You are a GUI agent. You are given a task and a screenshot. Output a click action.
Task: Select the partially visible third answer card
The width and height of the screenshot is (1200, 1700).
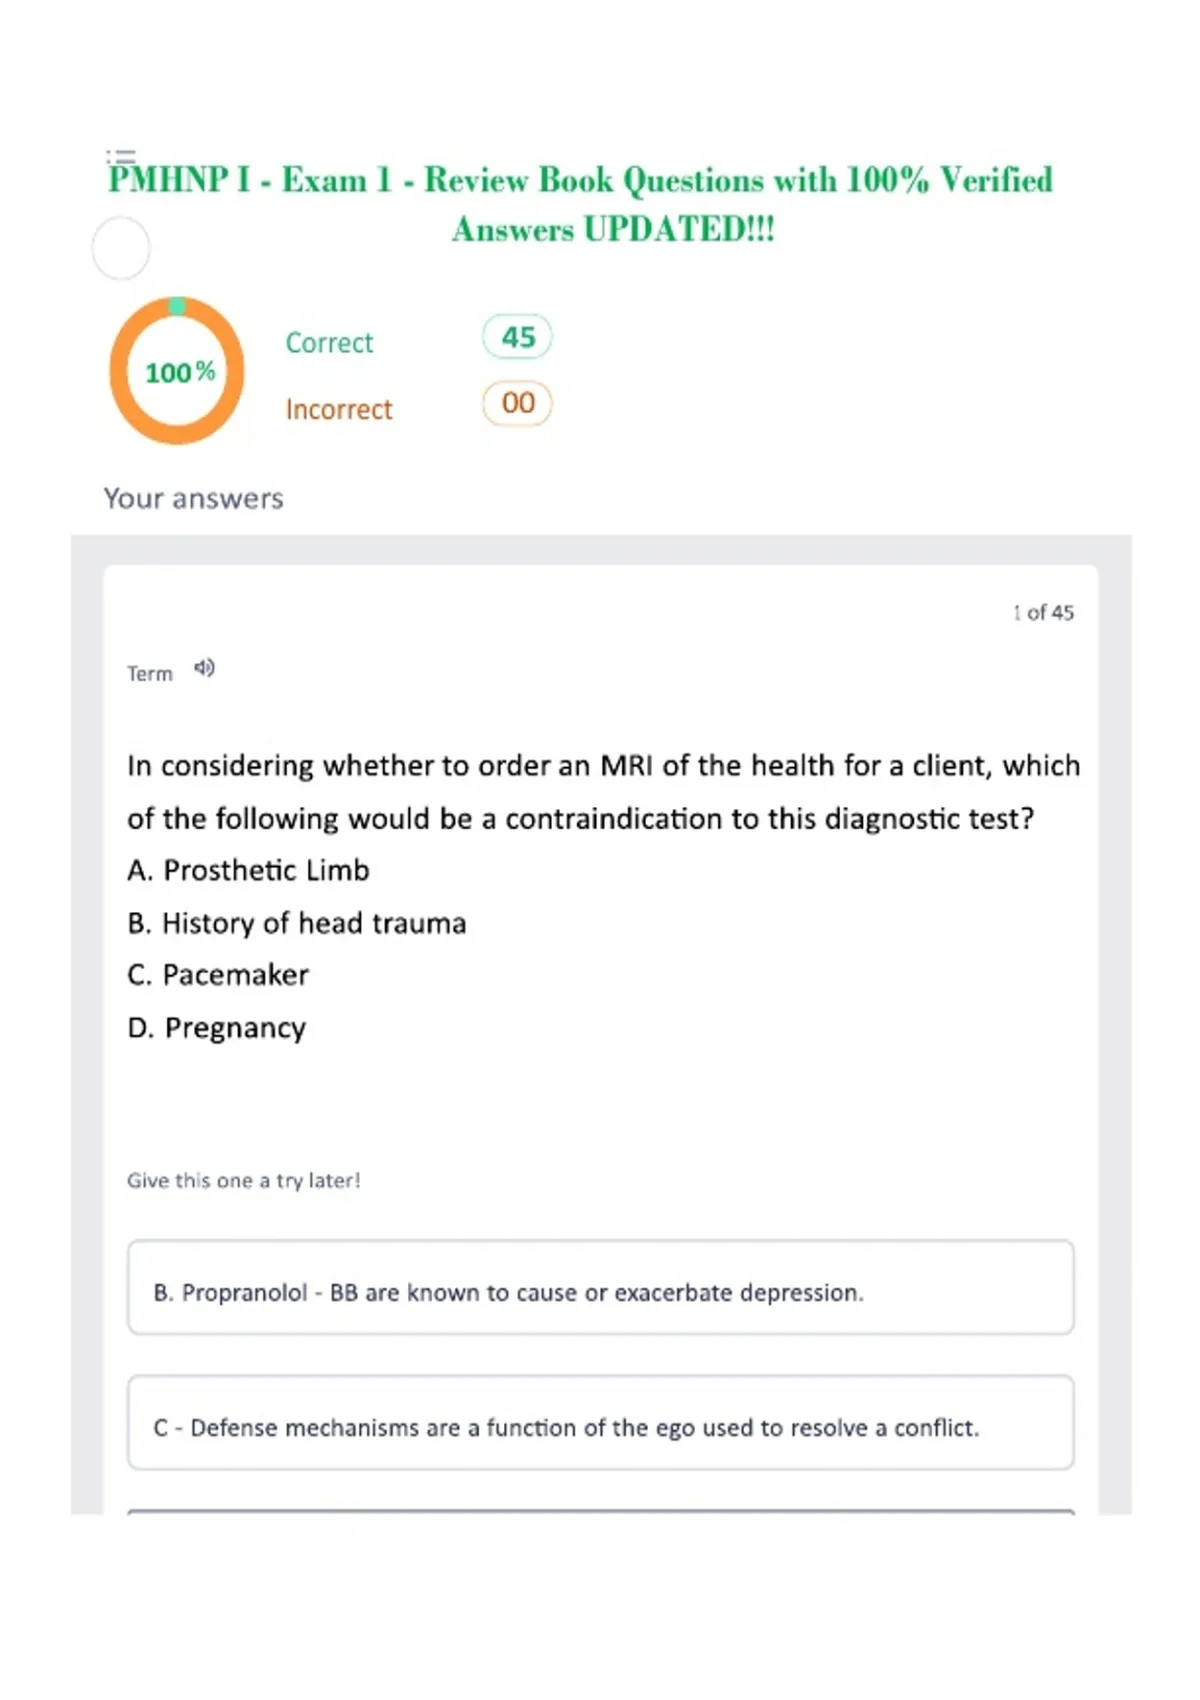[601, 1512]
